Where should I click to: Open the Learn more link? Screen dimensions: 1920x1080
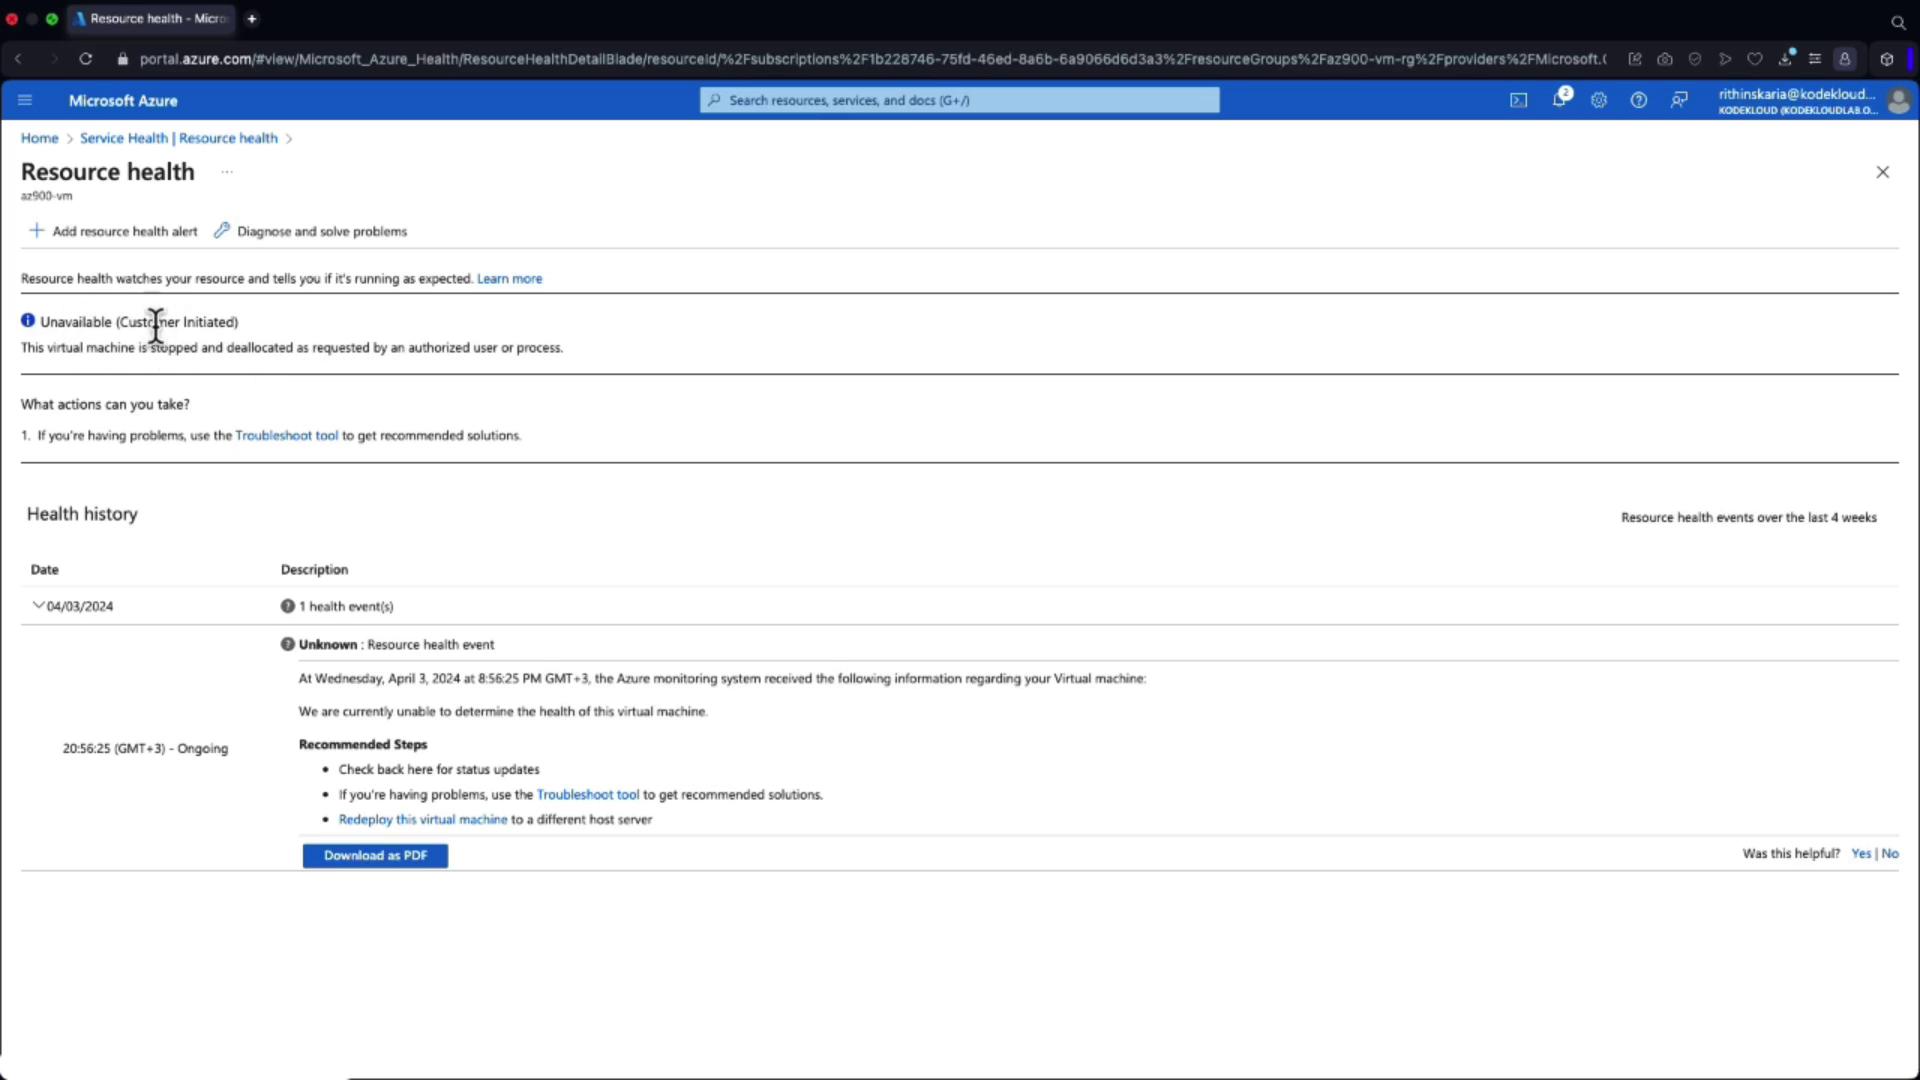pos(509,279)
